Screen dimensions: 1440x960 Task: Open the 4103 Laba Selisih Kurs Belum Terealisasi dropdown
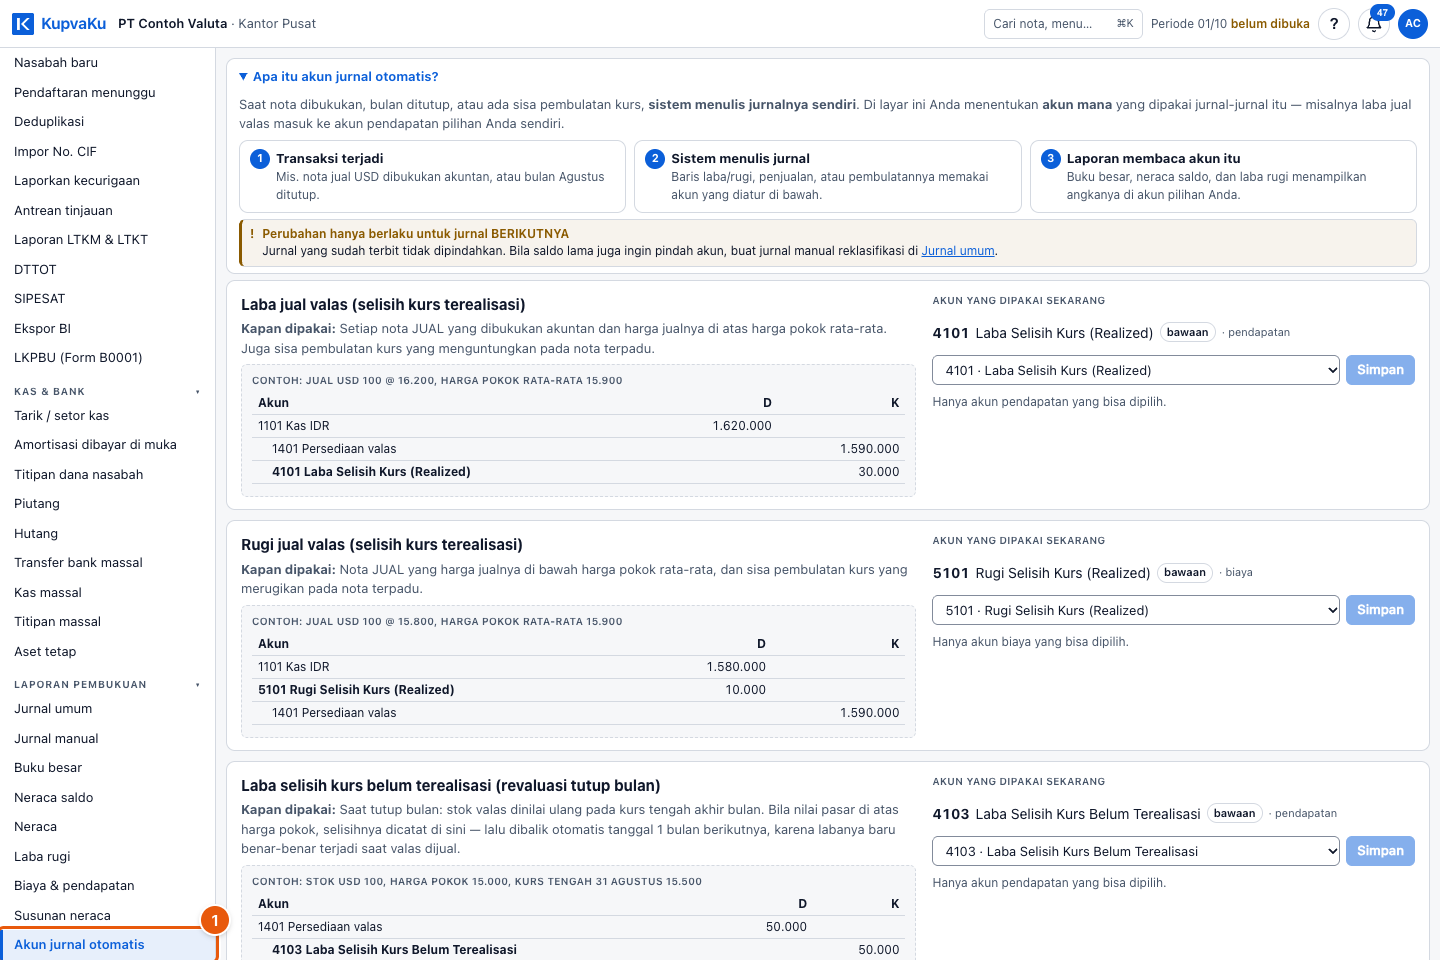1136,851
